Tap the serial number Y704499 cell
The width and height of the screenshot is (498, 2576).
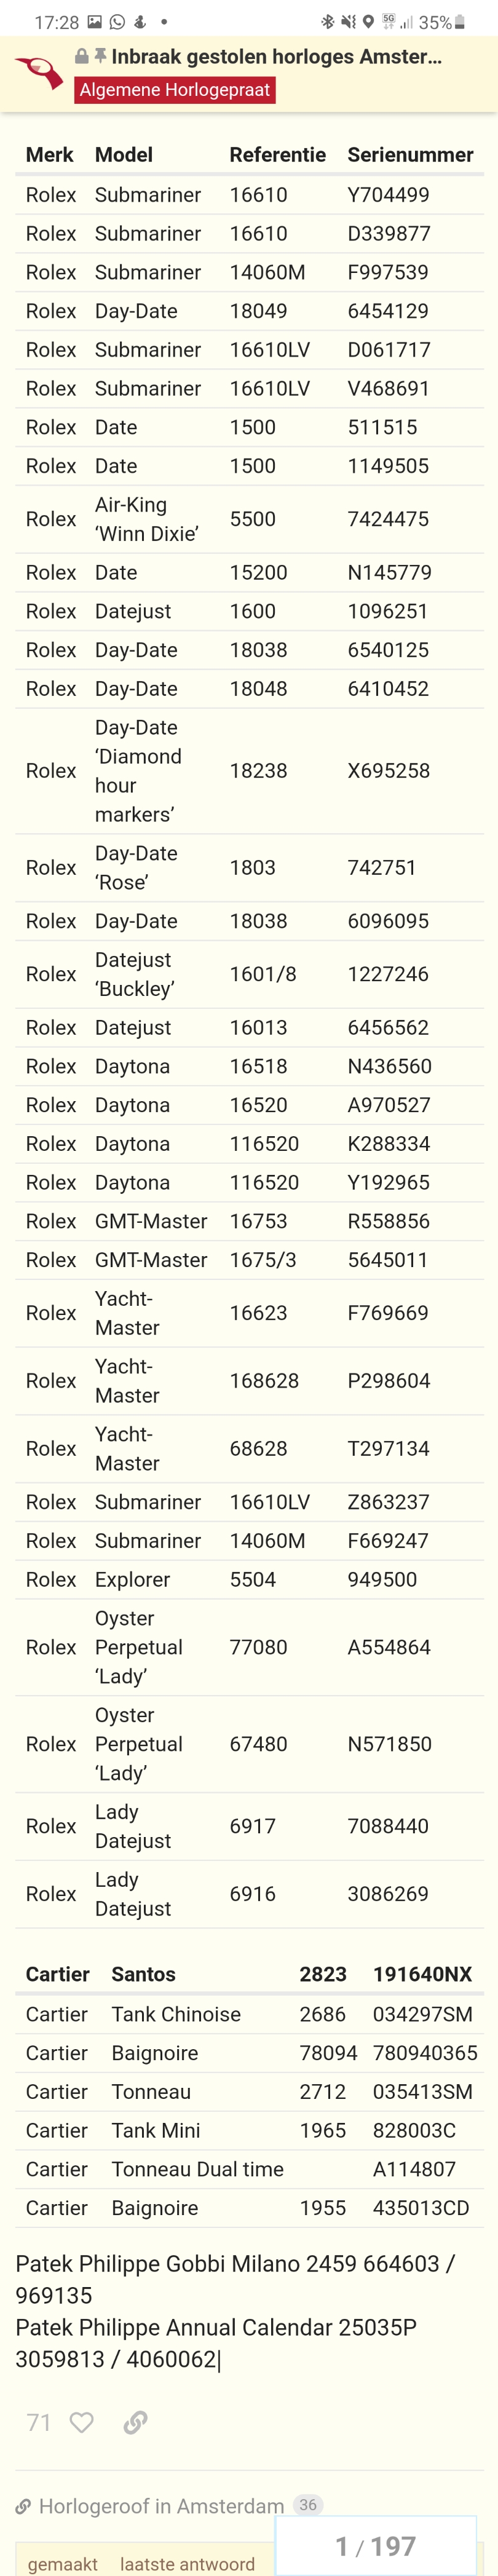388,195
